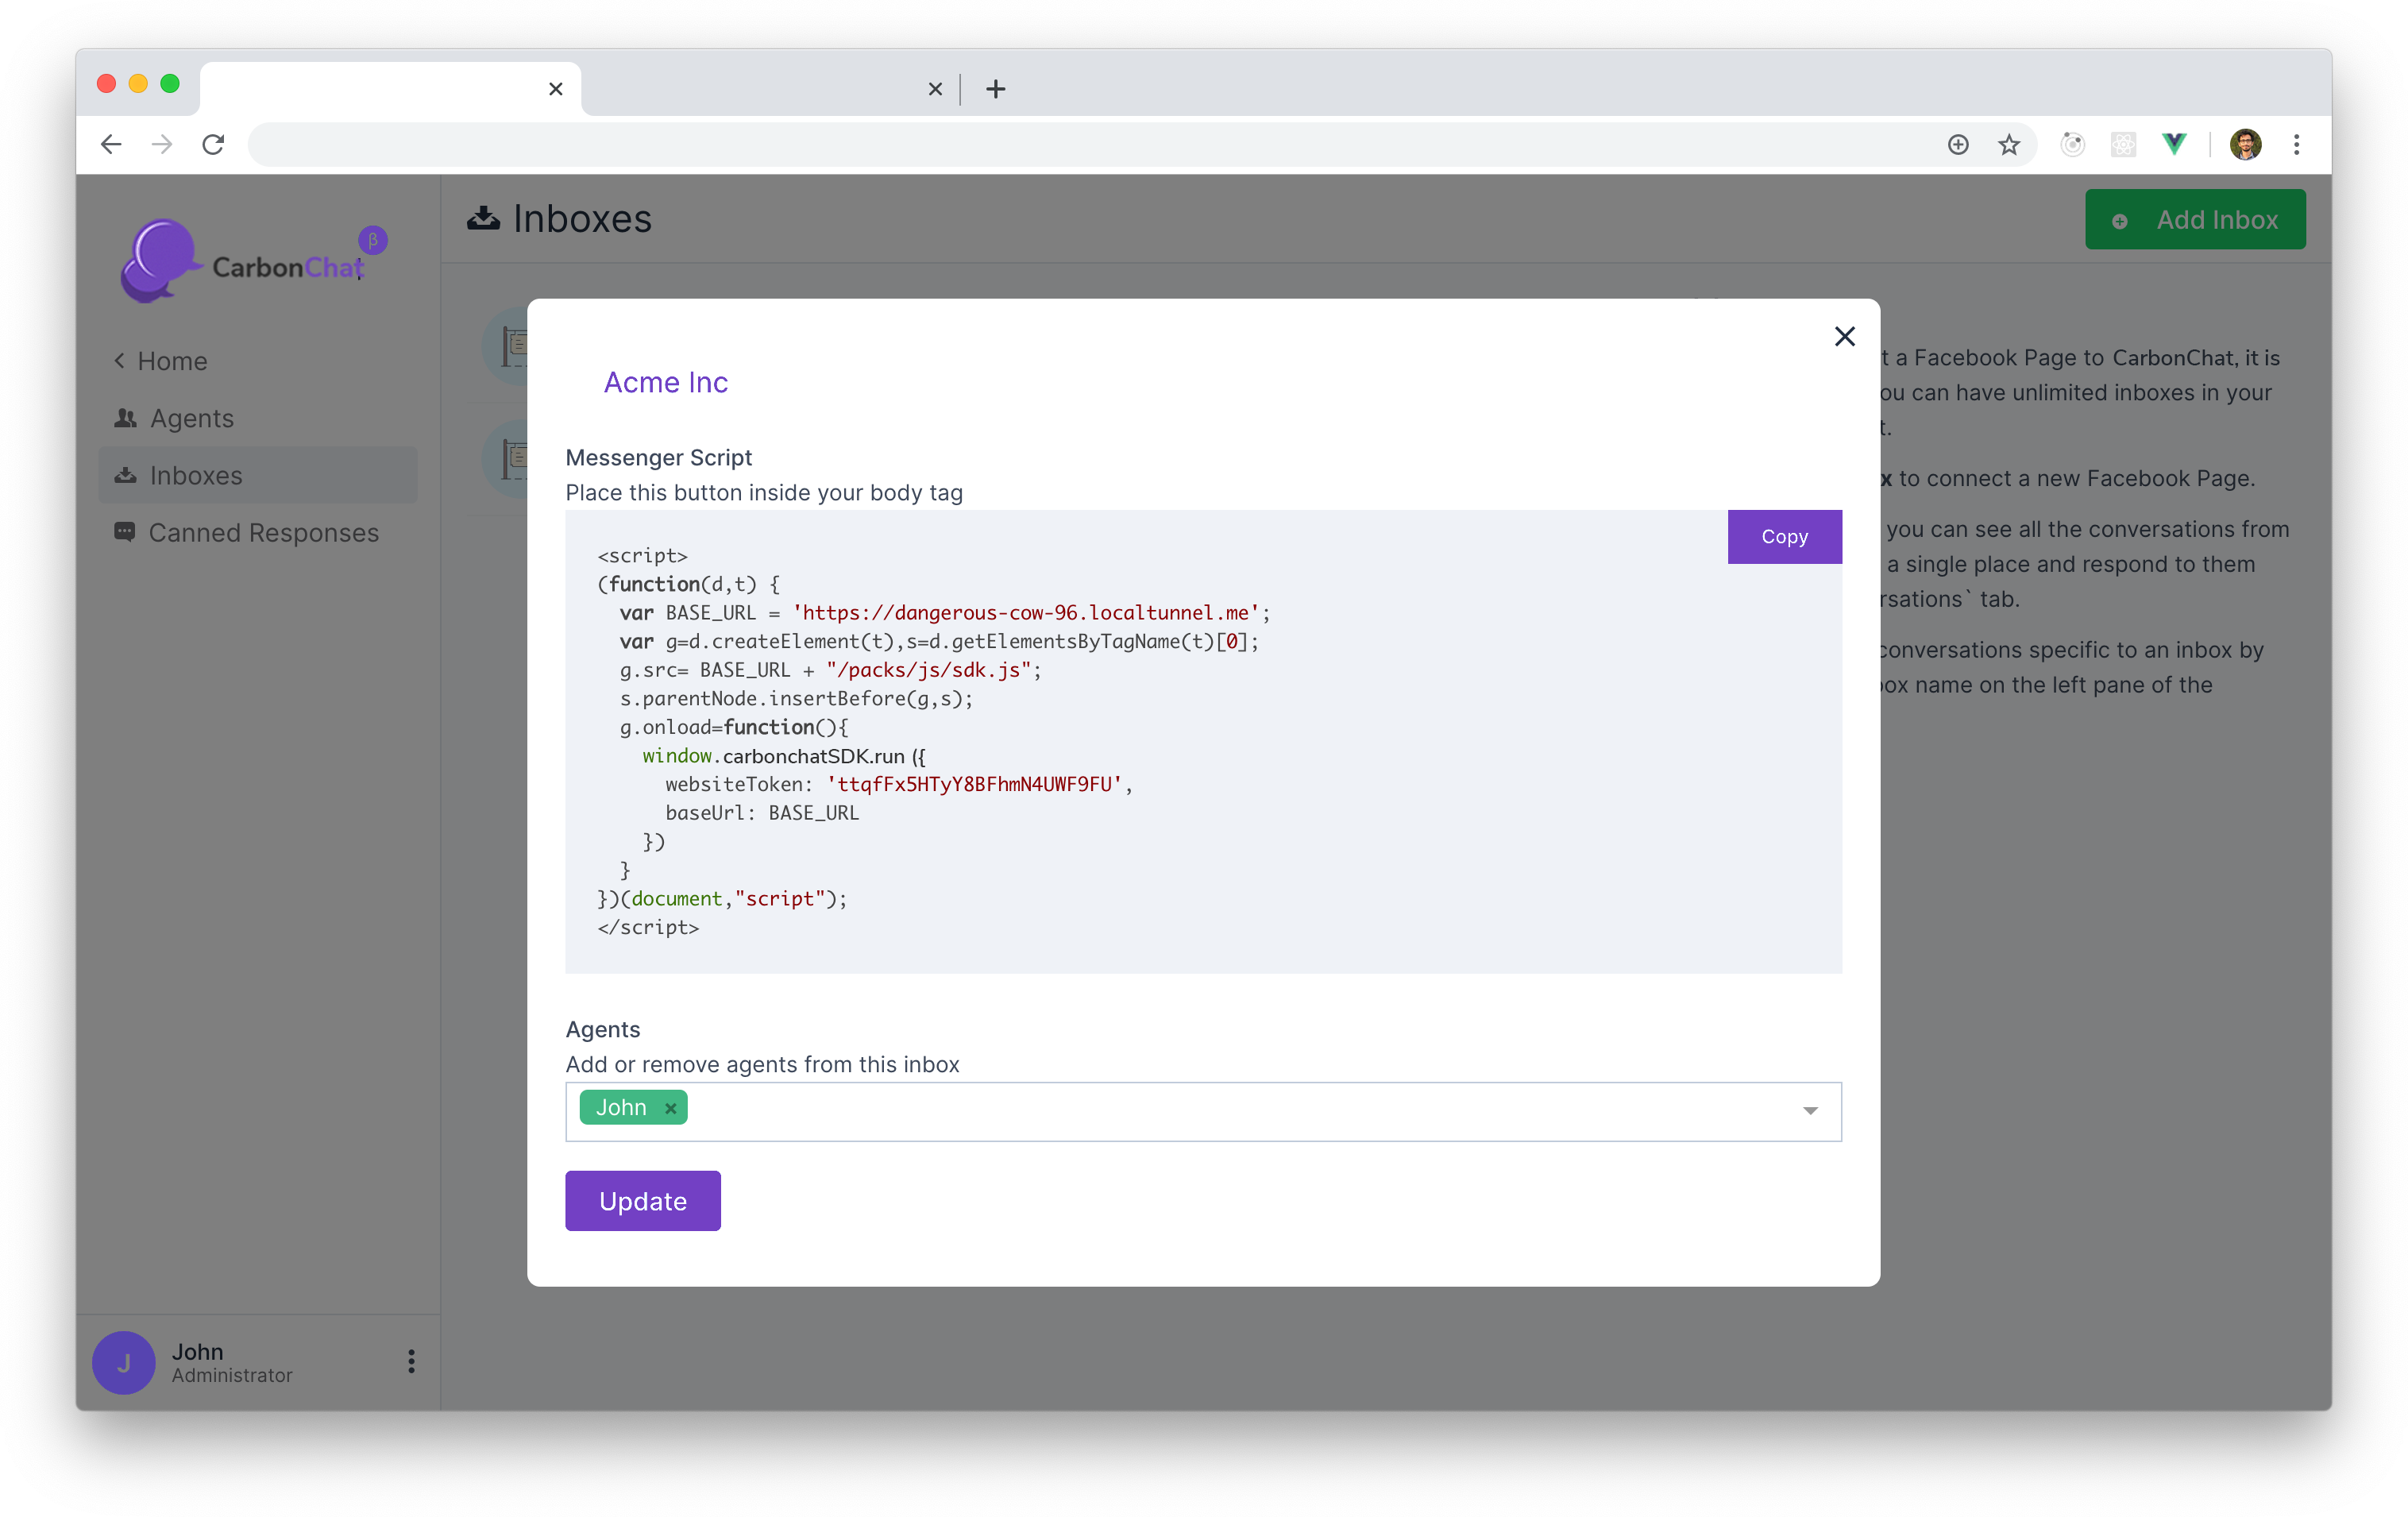Click inside the agents selection field
The height and width of the screenshot is (1517, 2408).
coord(1200,1111)
